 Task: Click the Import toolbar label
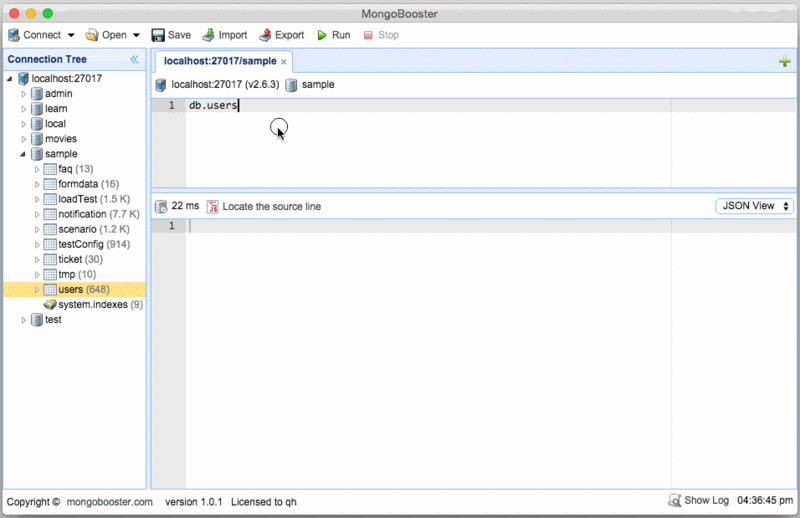pos(233,35)
